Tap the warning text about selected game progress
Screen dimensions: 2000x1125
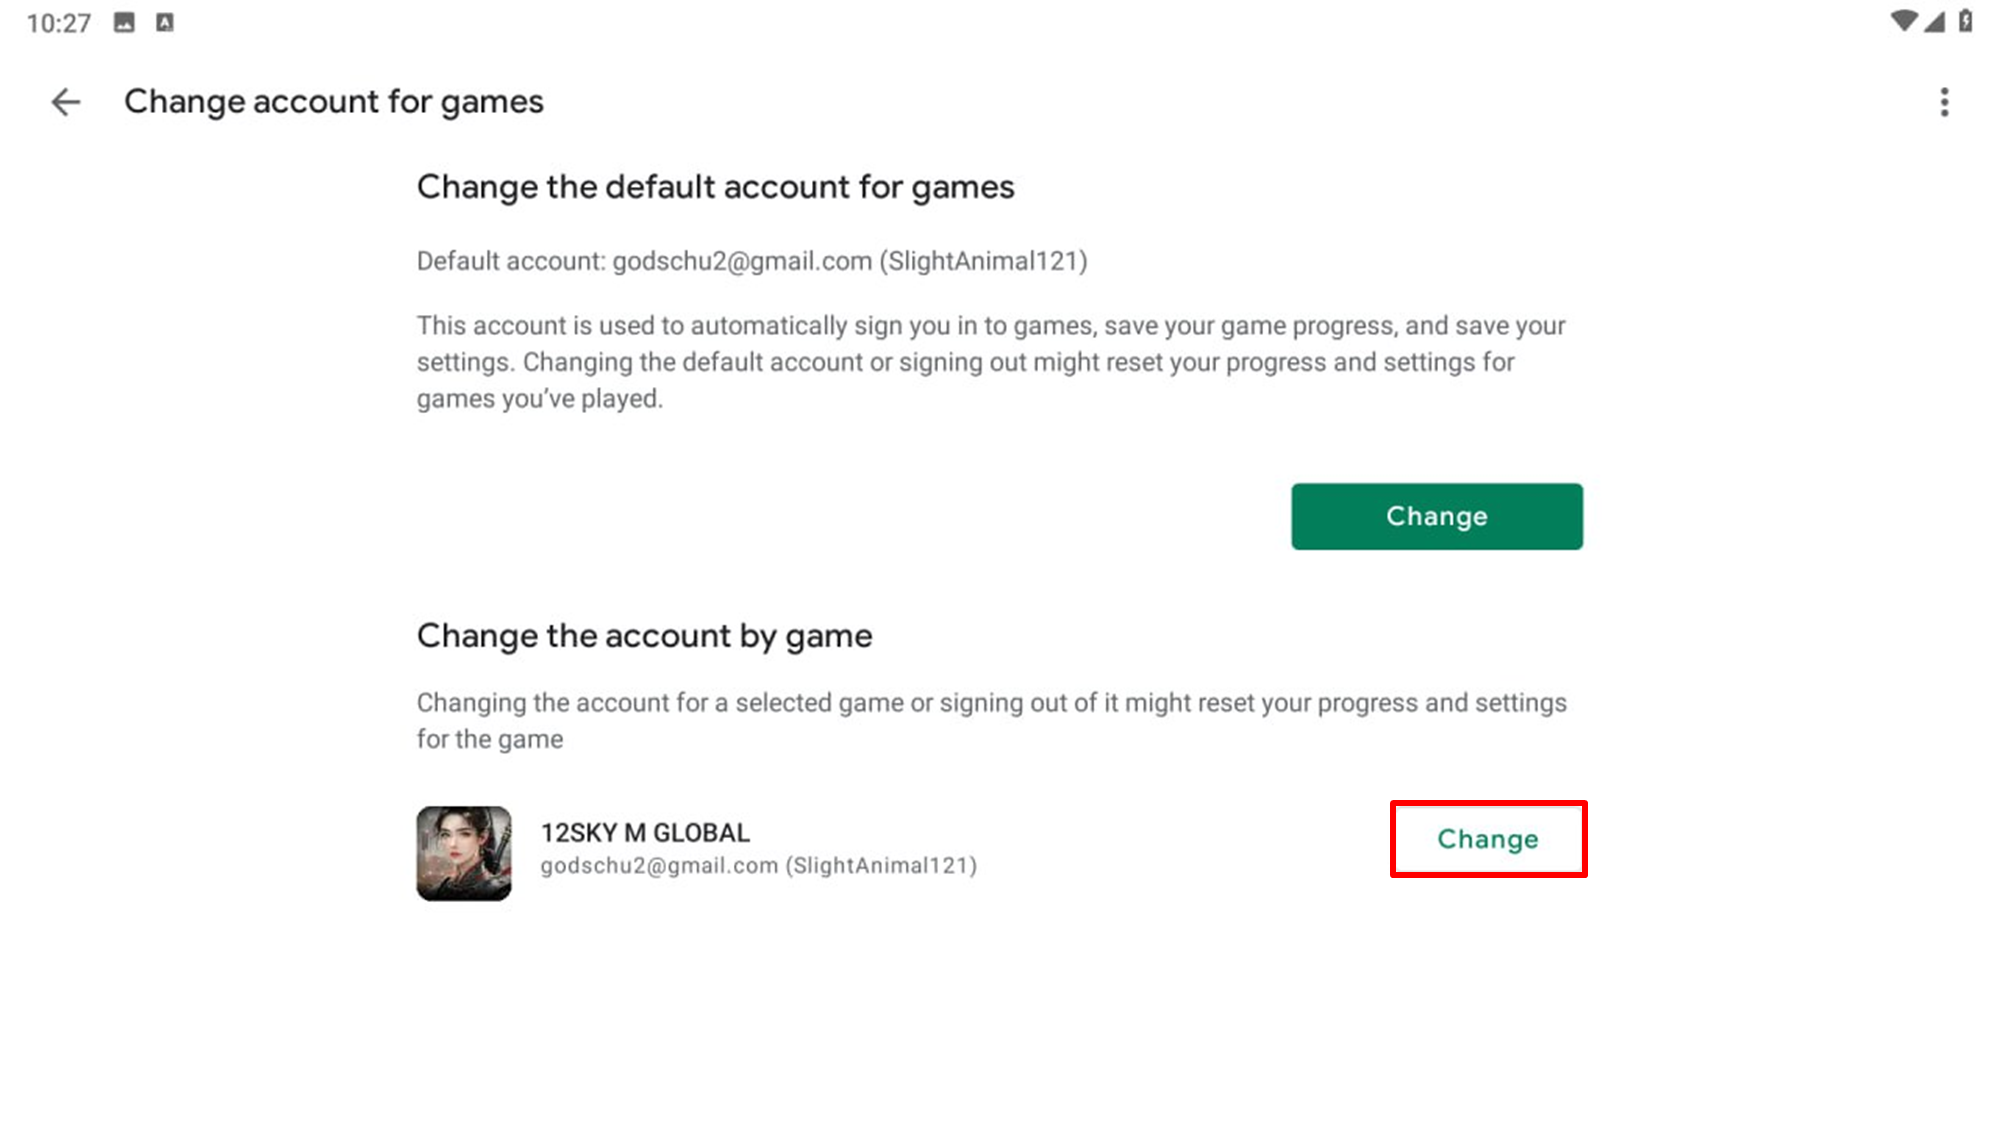coord(990,720)
